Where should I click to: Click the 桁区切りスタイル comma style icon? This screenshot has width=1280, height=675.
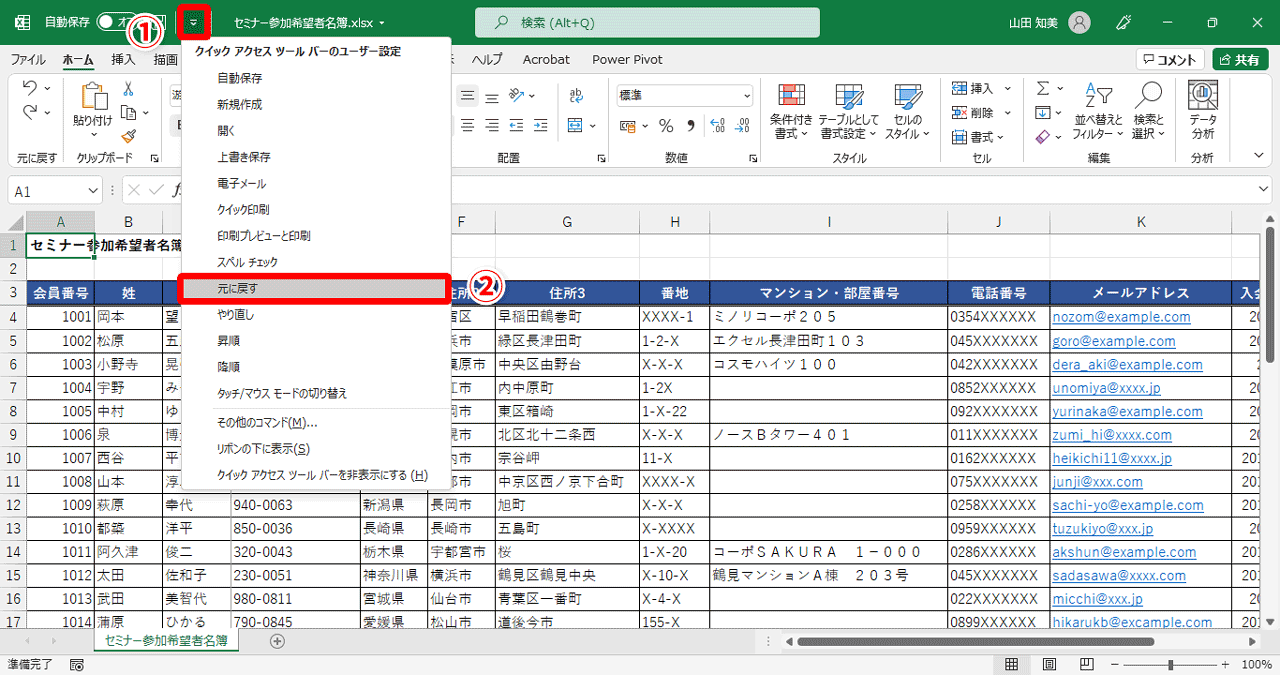tap(692, 125)
